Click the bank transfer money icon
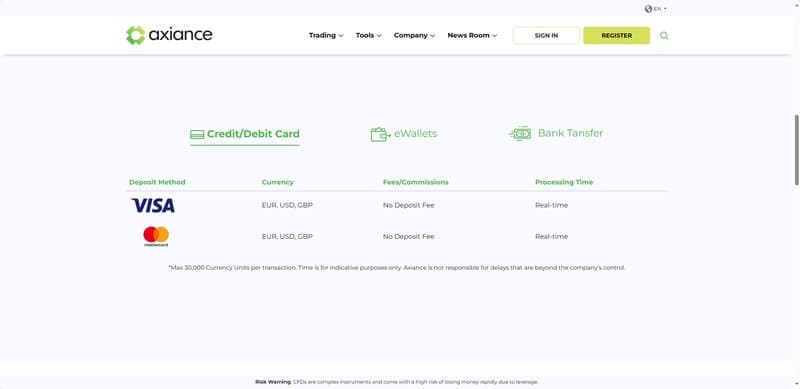800x389 pixels. point(520,133)
